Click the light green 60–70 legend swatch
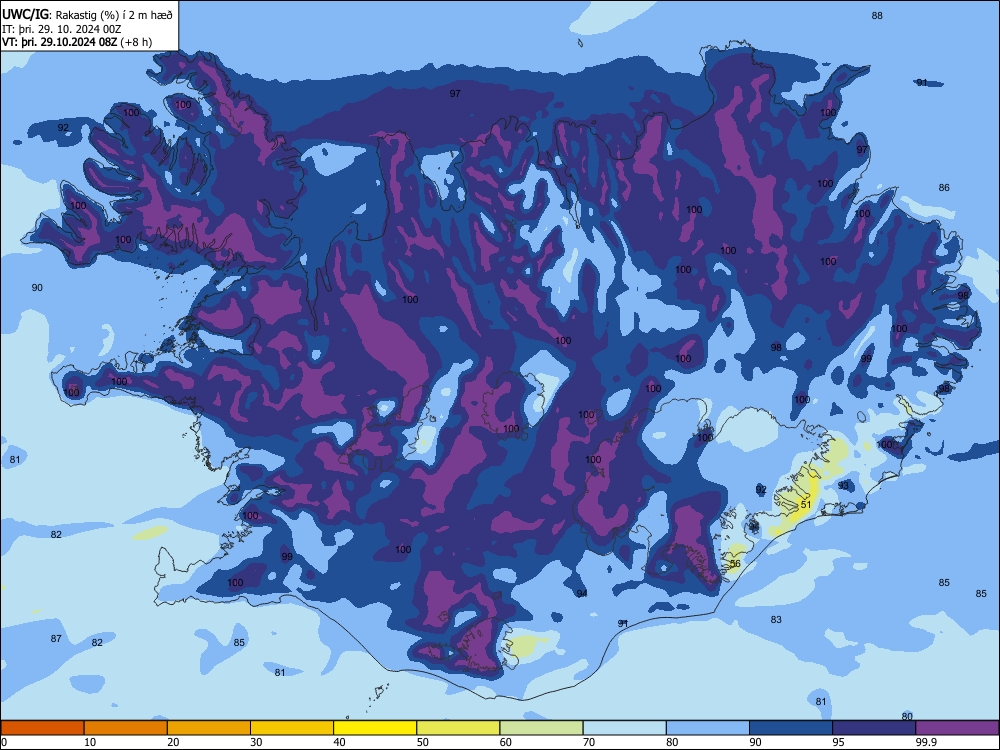This screenshot has width=1000, height=750. pyautogui.click(x=541, y=728)
